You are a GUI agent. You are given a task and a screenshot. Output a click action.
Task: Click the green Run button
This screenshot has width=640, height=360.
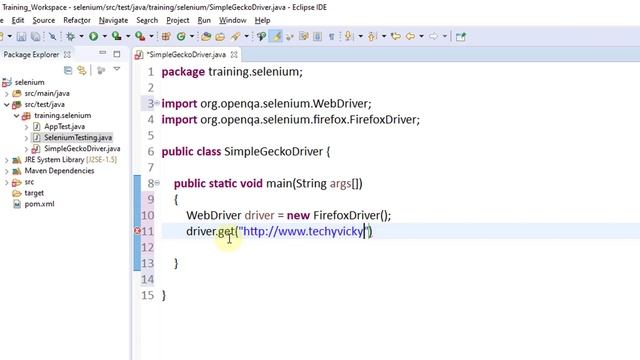(x=93, y=37)
